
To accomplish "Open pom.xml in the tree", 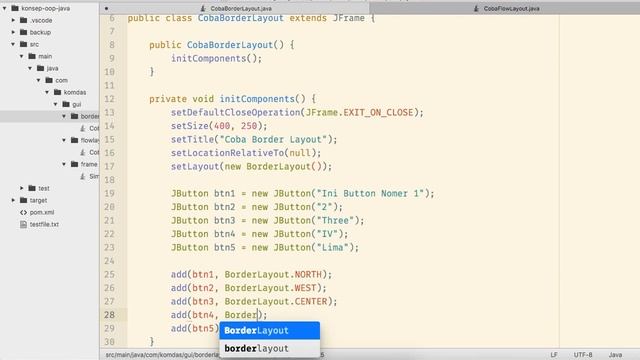I will pyautogui.click(x=42, y=212).
